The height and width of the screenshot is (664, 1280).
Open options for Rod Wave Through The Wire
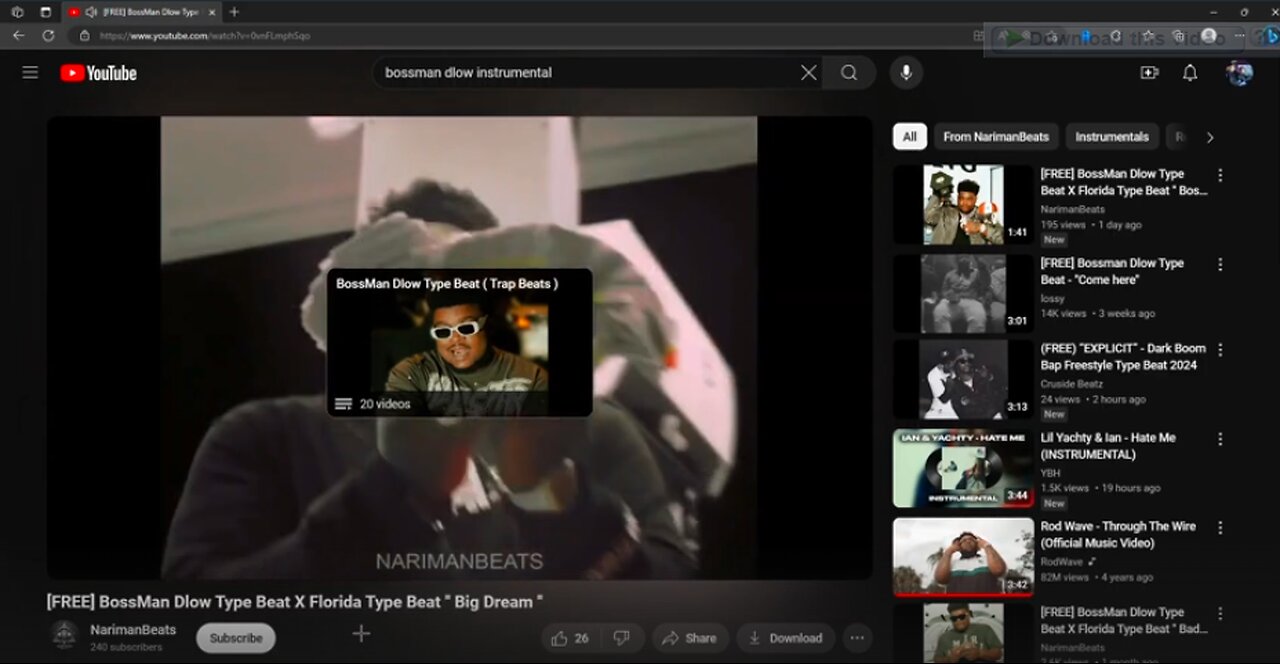[x=1220, y=527]
